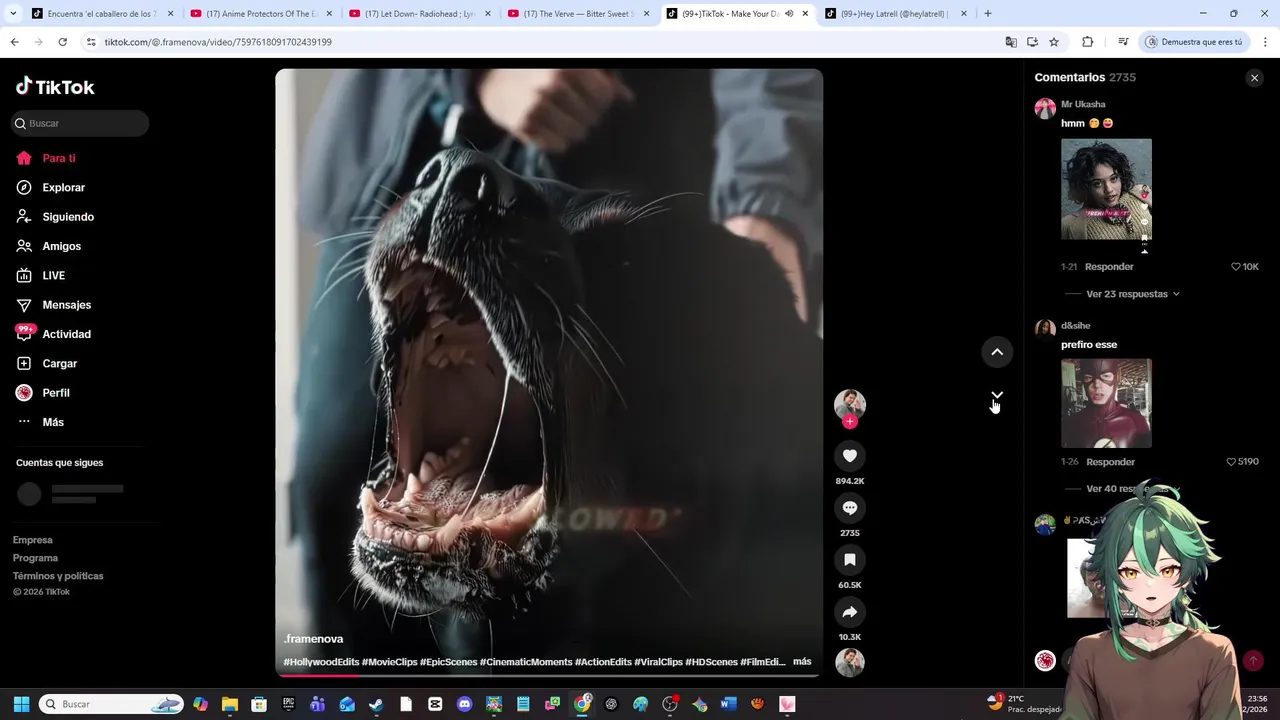Go back in browser
This screenshot has width=1280, height=720.
(14, 42)
